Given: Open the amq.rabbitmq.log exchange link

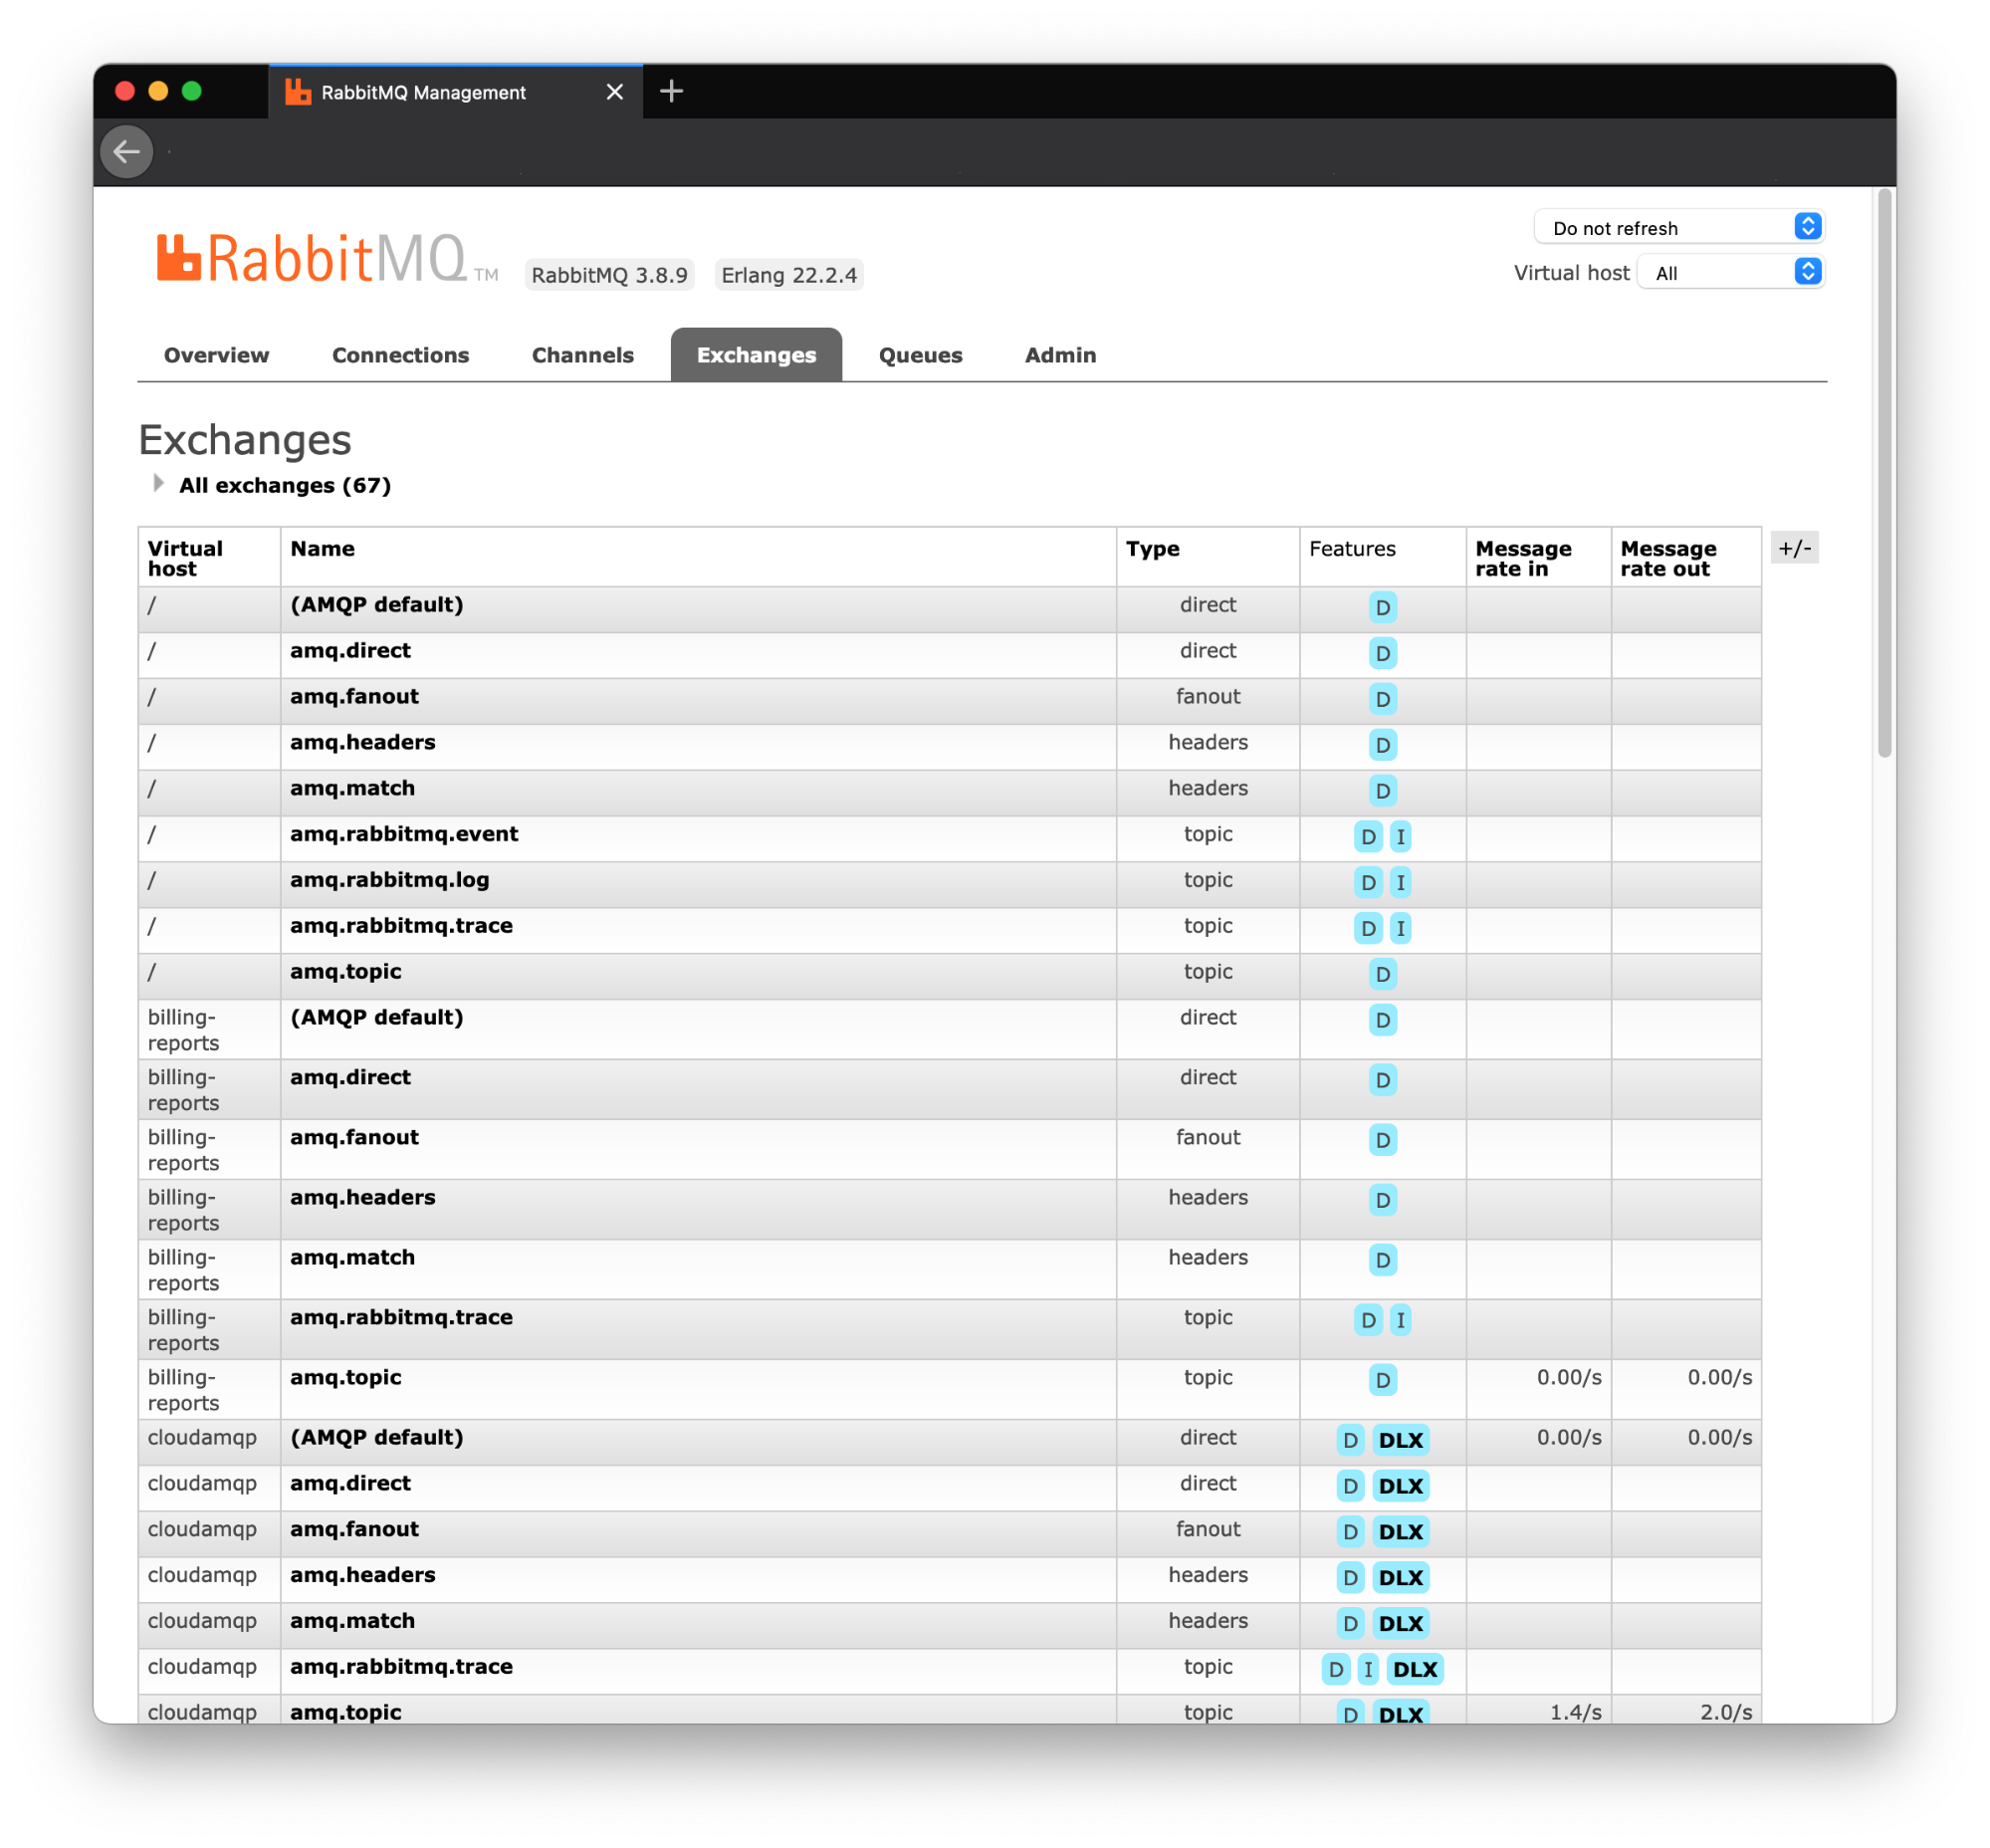Looking at the screenshot, I should tap(390, 880).
